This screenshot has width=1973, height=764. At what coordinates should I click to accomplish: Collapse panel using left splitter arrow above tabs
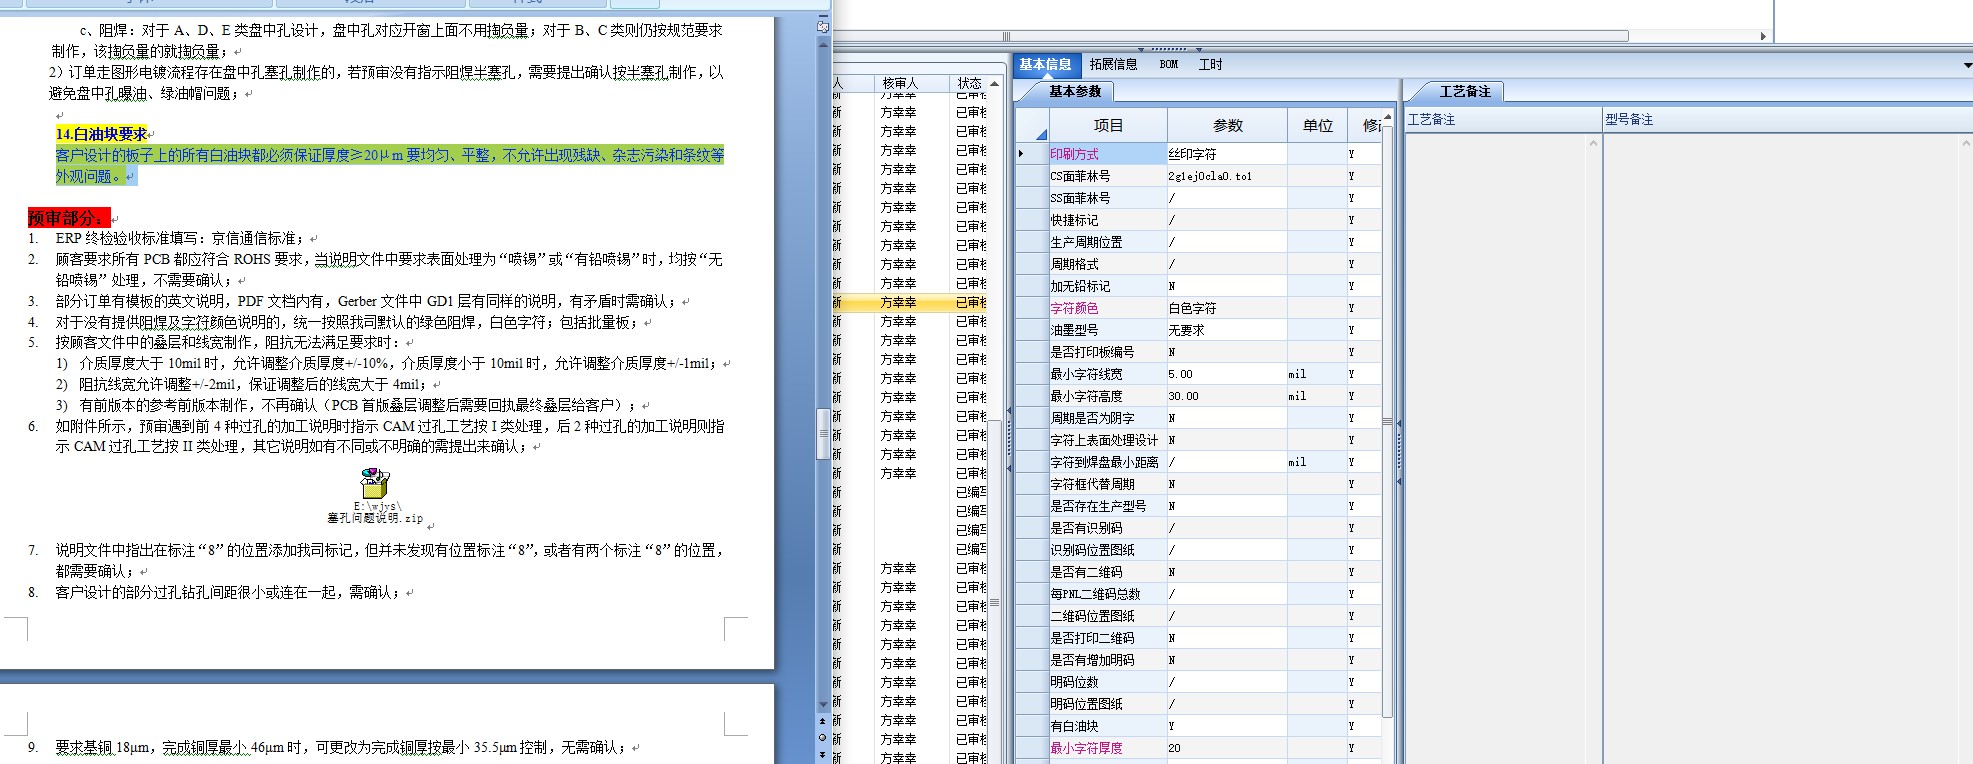1142,49
